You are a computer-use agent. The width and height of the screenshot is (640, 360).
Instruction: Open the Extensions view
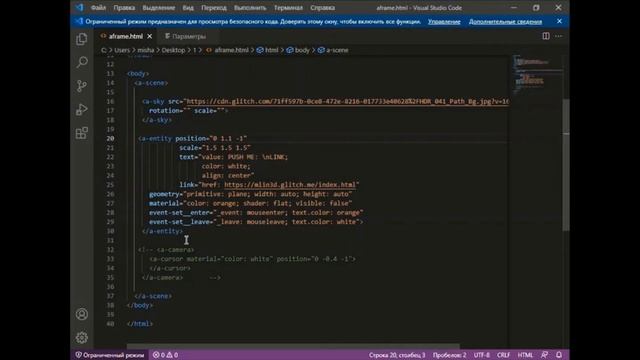click(x=82, y=133)
